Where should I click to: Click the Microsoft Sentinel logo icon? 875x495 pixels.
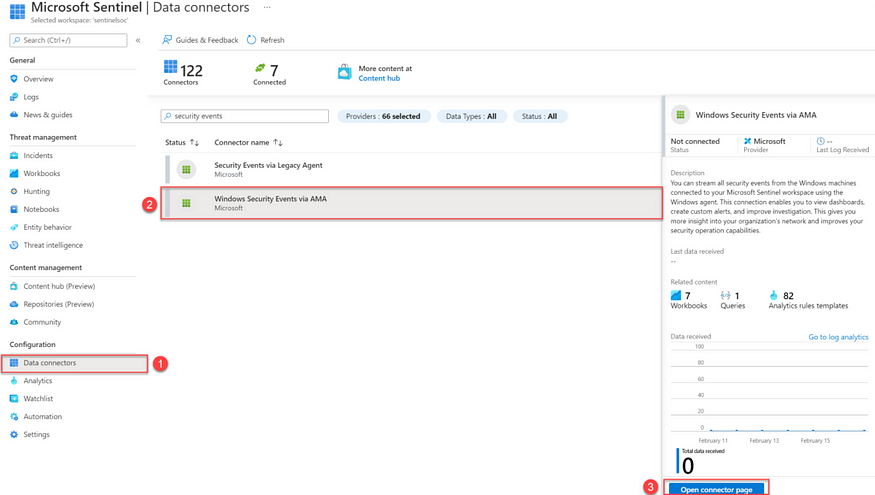pos(17,11)
